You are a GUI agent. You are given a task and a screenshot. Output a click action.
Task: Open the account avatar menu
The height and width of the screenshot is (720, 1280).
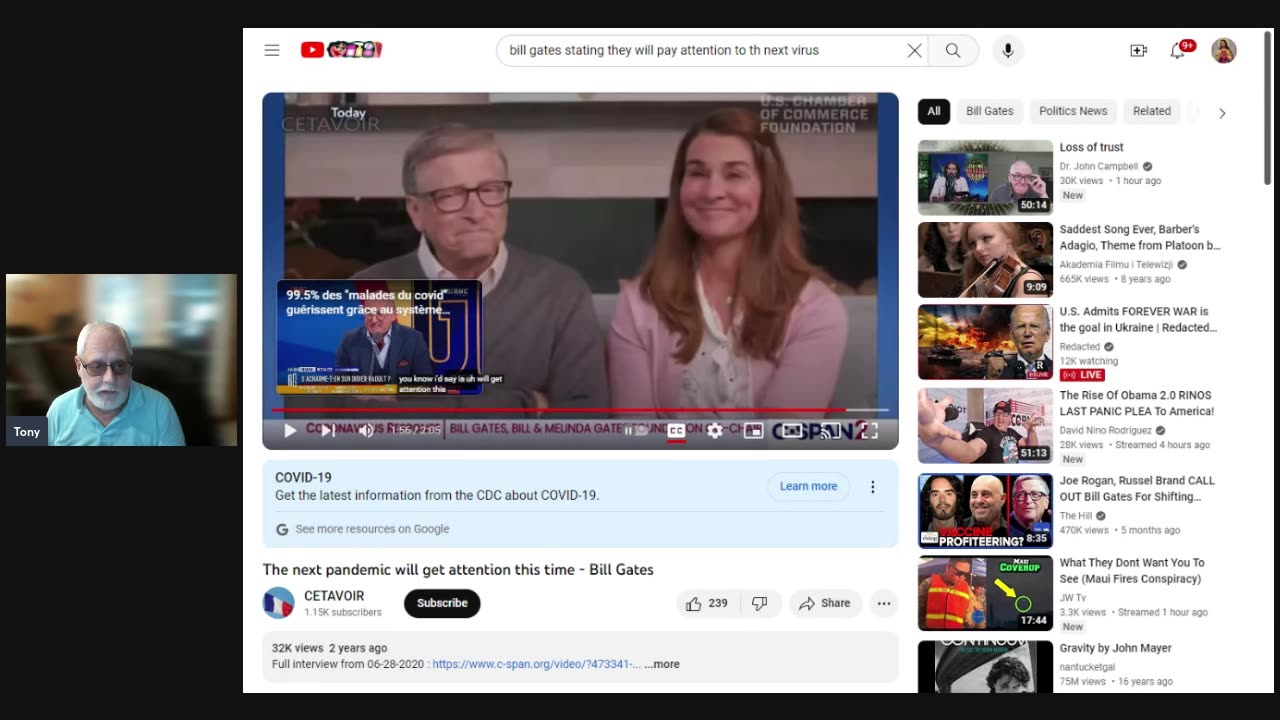[1224, 50]
